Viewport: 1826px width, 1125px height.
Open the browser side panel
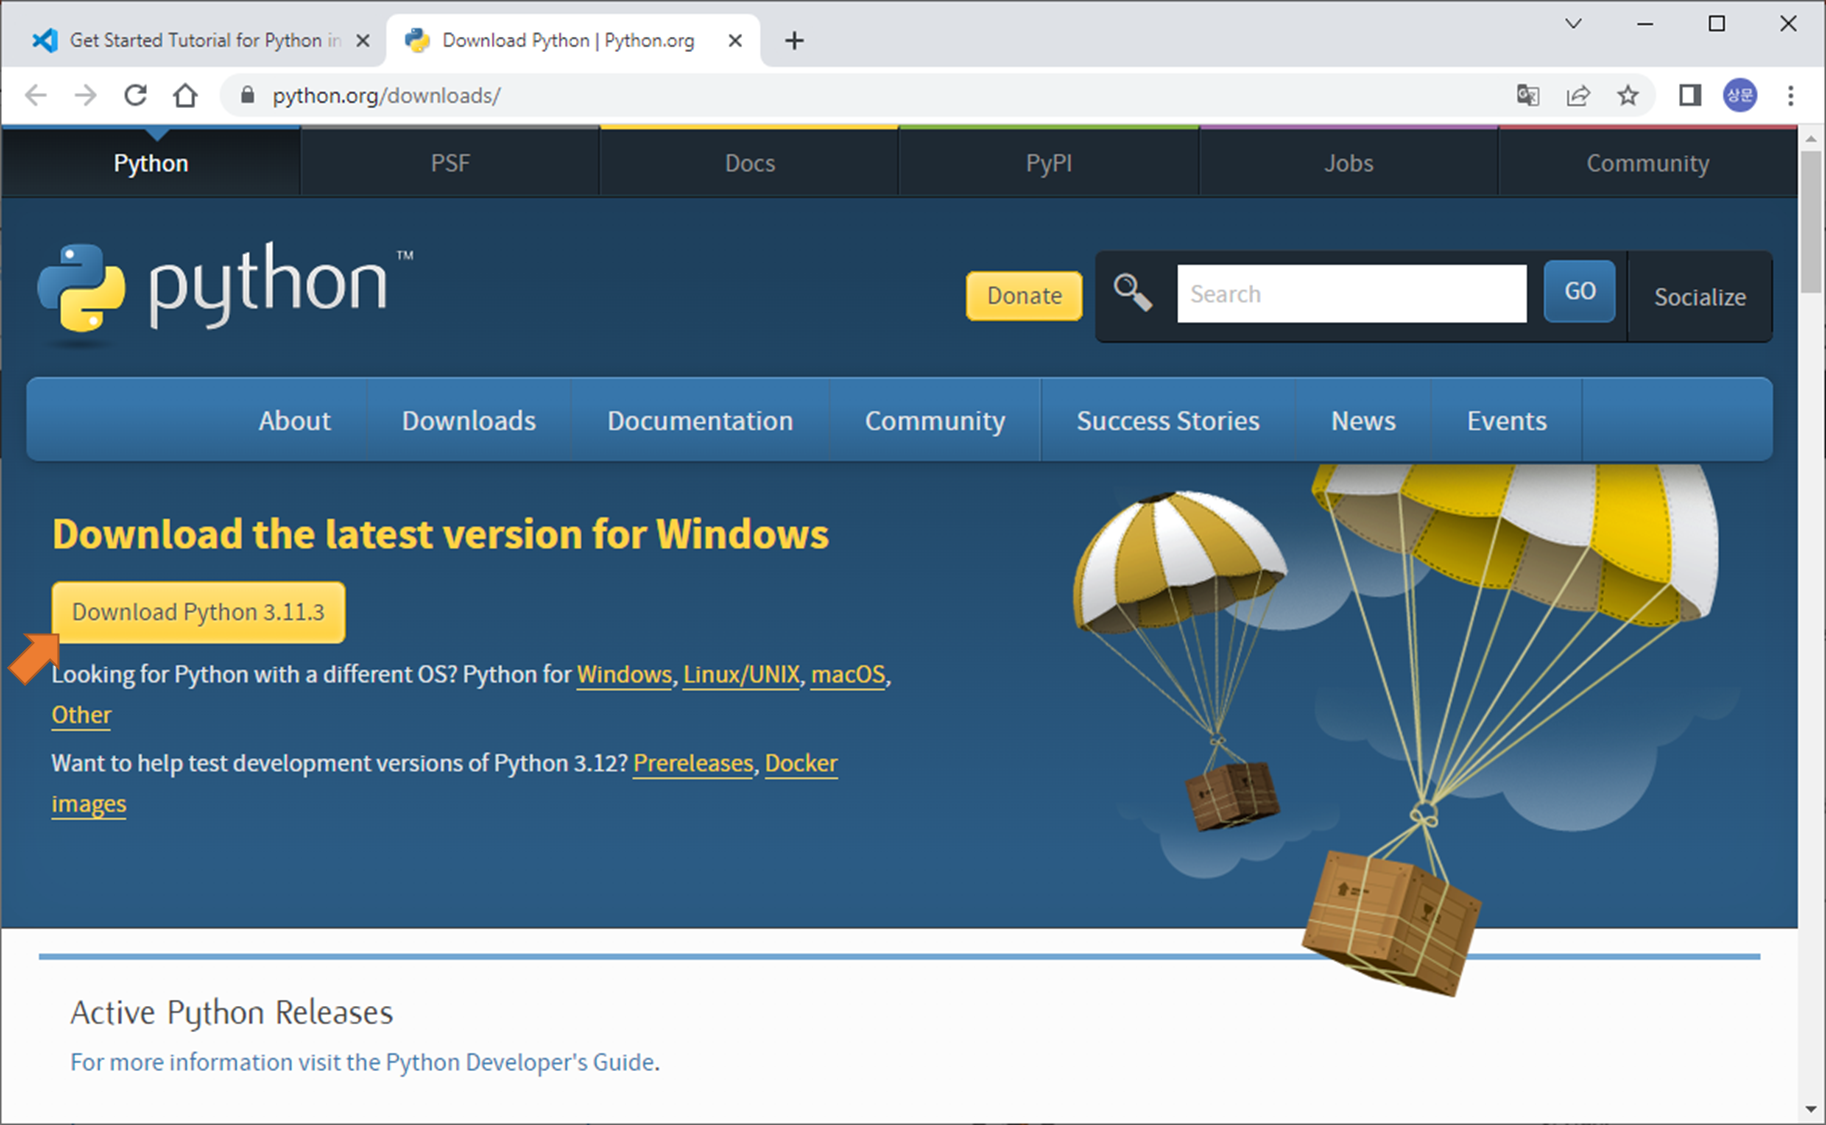[x=1690, y=95]
